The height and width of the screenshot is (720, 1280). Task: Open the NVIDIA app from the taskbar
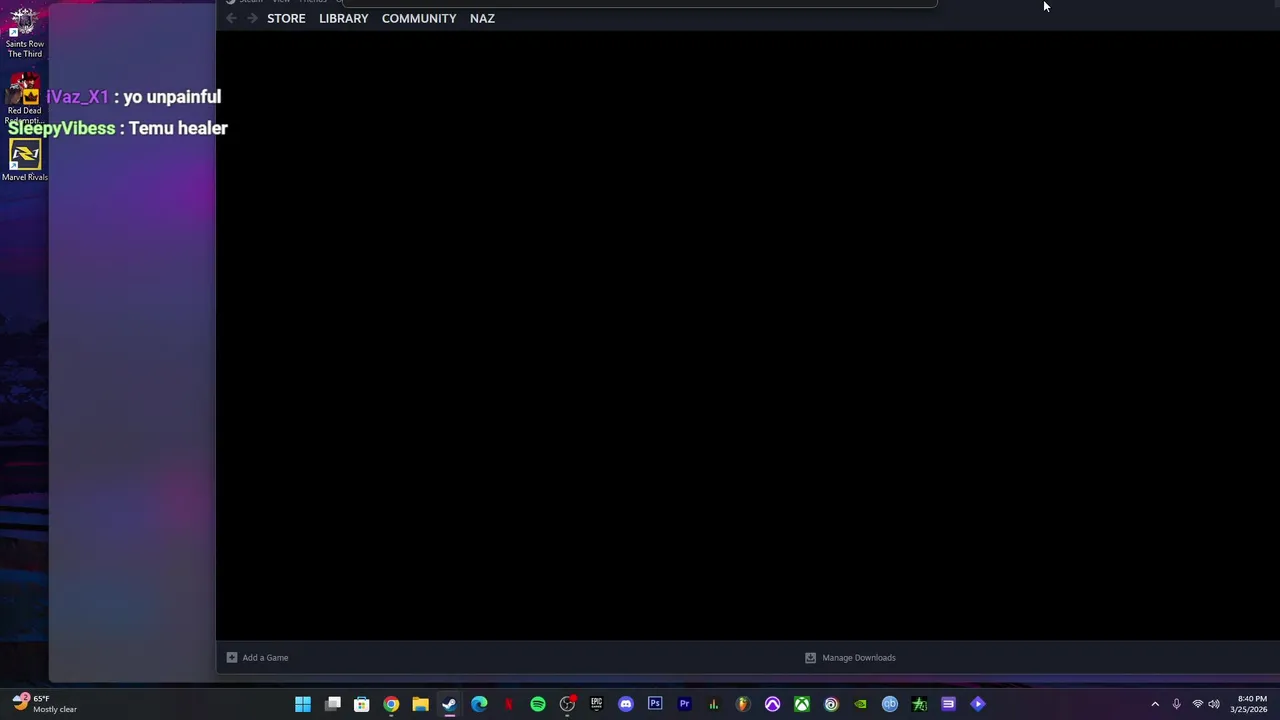click(x=860, y=704)
